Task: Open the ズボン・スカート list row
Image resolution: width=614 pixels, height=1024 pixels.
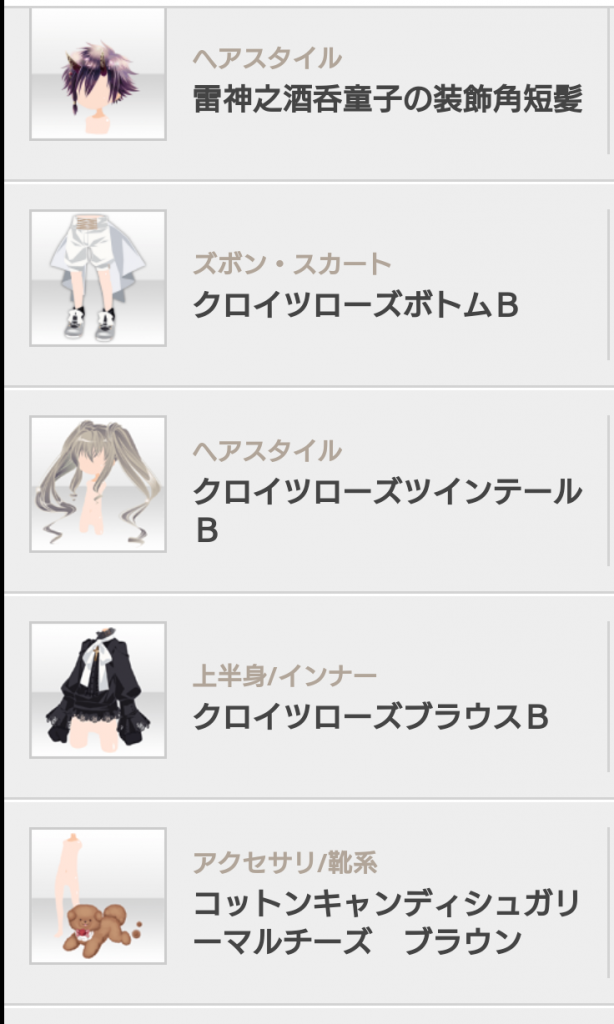Action: pyautogui.click(x=309, y=285)
